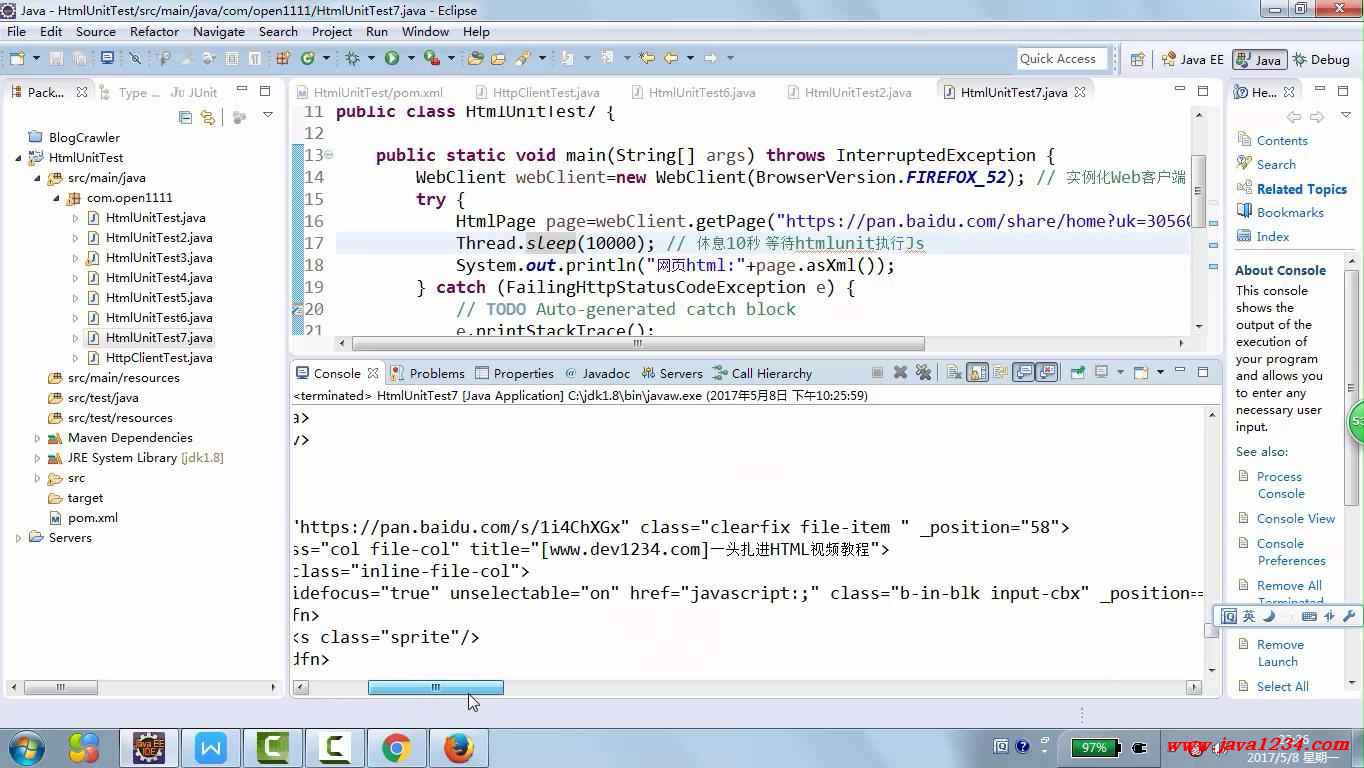Click the Chrome taskbar icon
This screenshot has width=1364, height=768.
[397, 747]
